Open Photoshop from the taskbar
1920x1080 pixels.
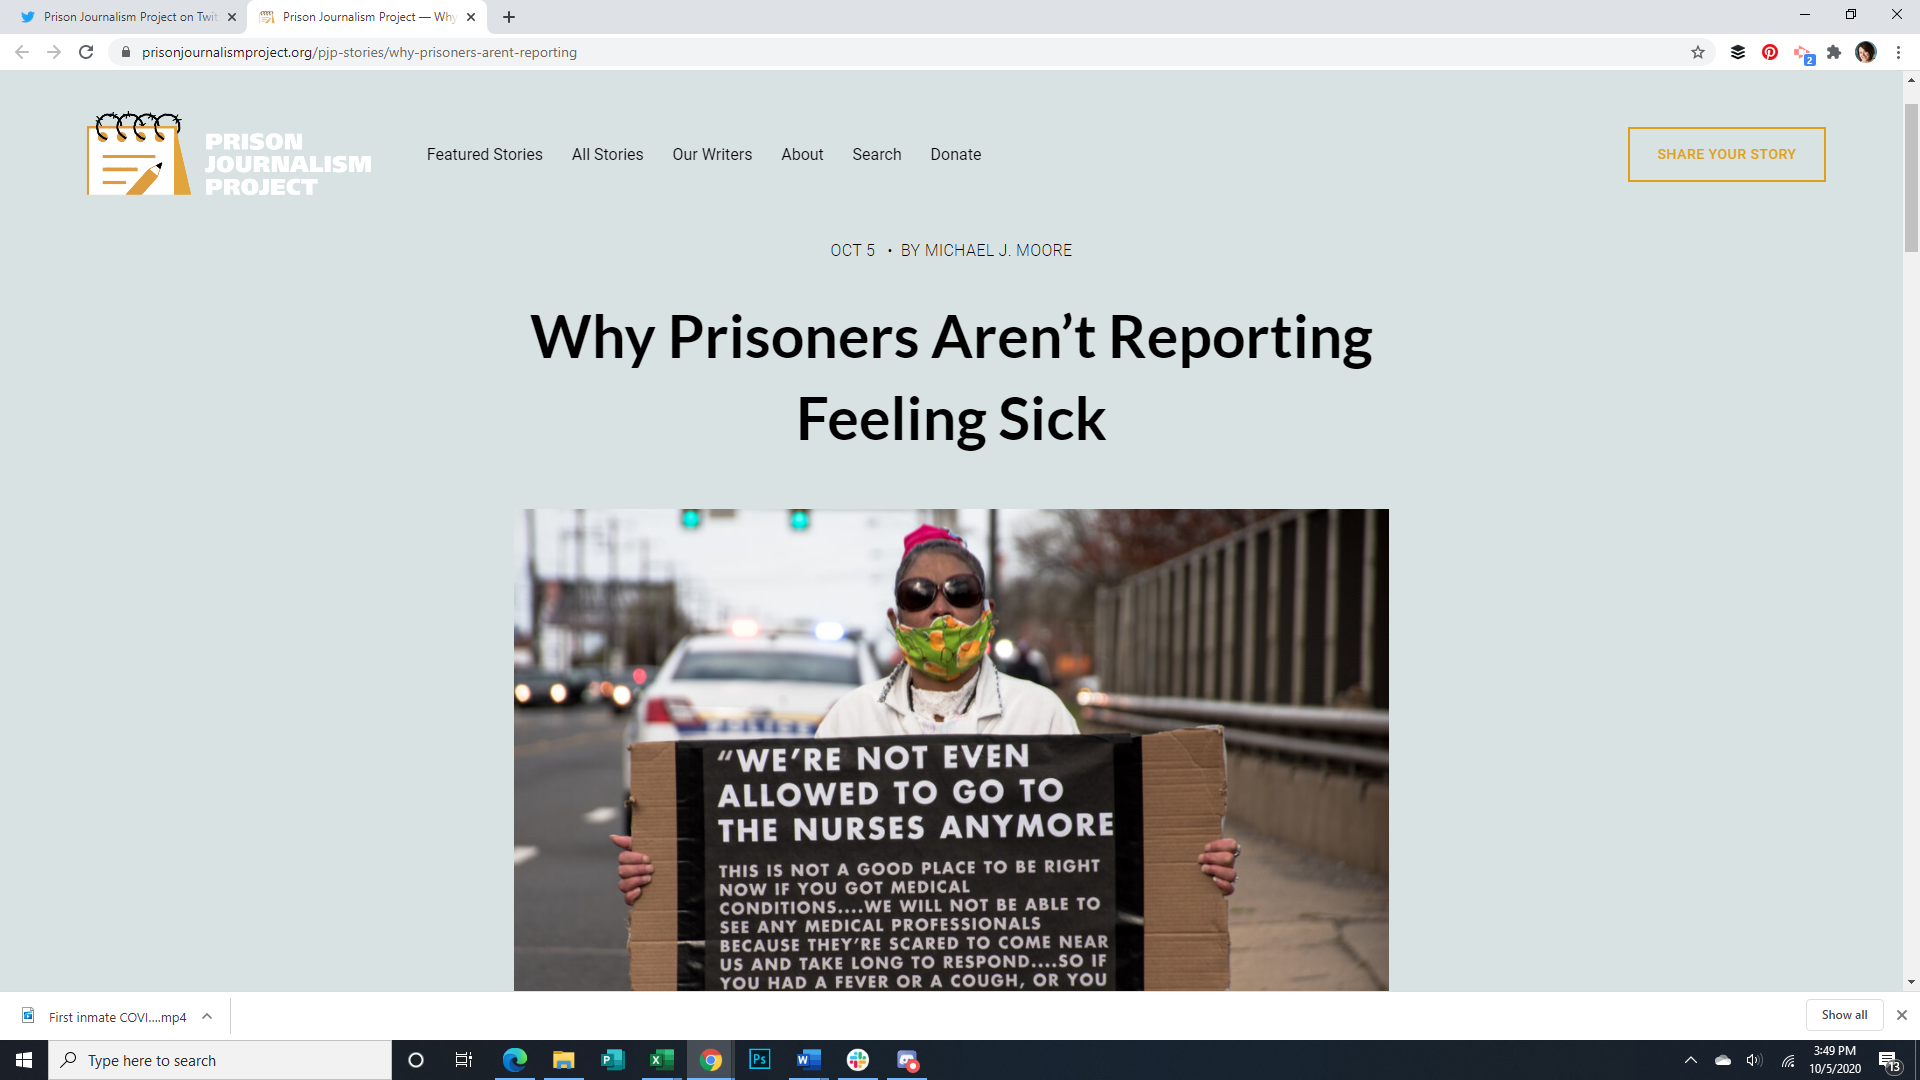(759, 1060)
